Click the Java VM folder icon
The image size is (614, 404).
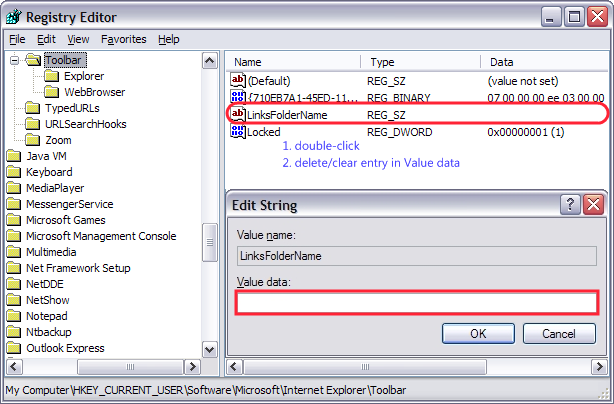(14, 156)
